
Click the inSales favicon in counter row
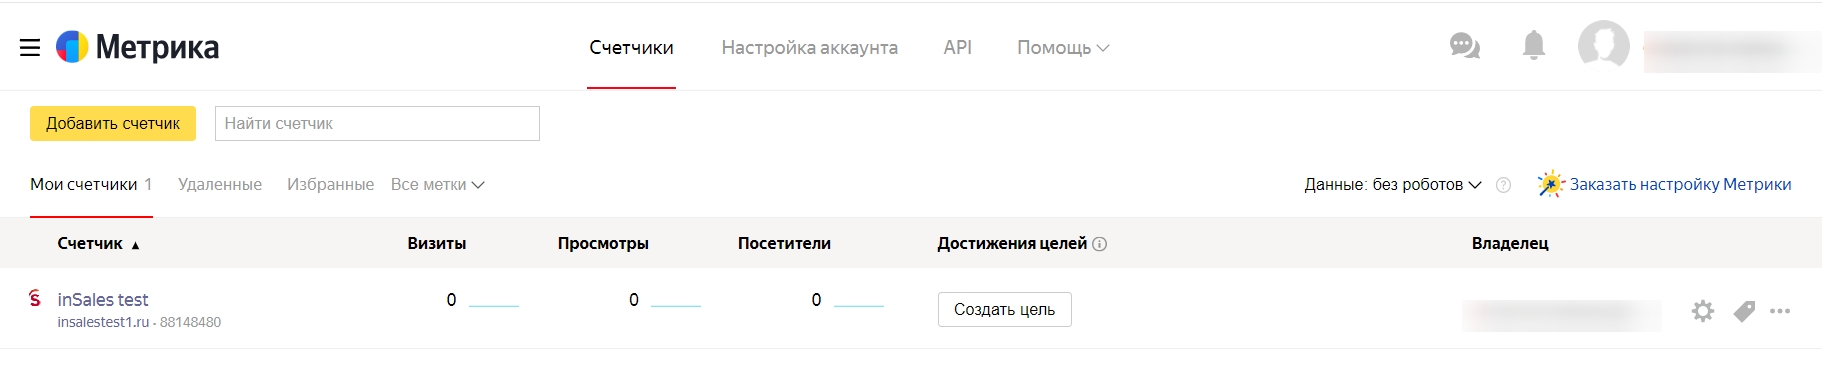tap(35, 298)
